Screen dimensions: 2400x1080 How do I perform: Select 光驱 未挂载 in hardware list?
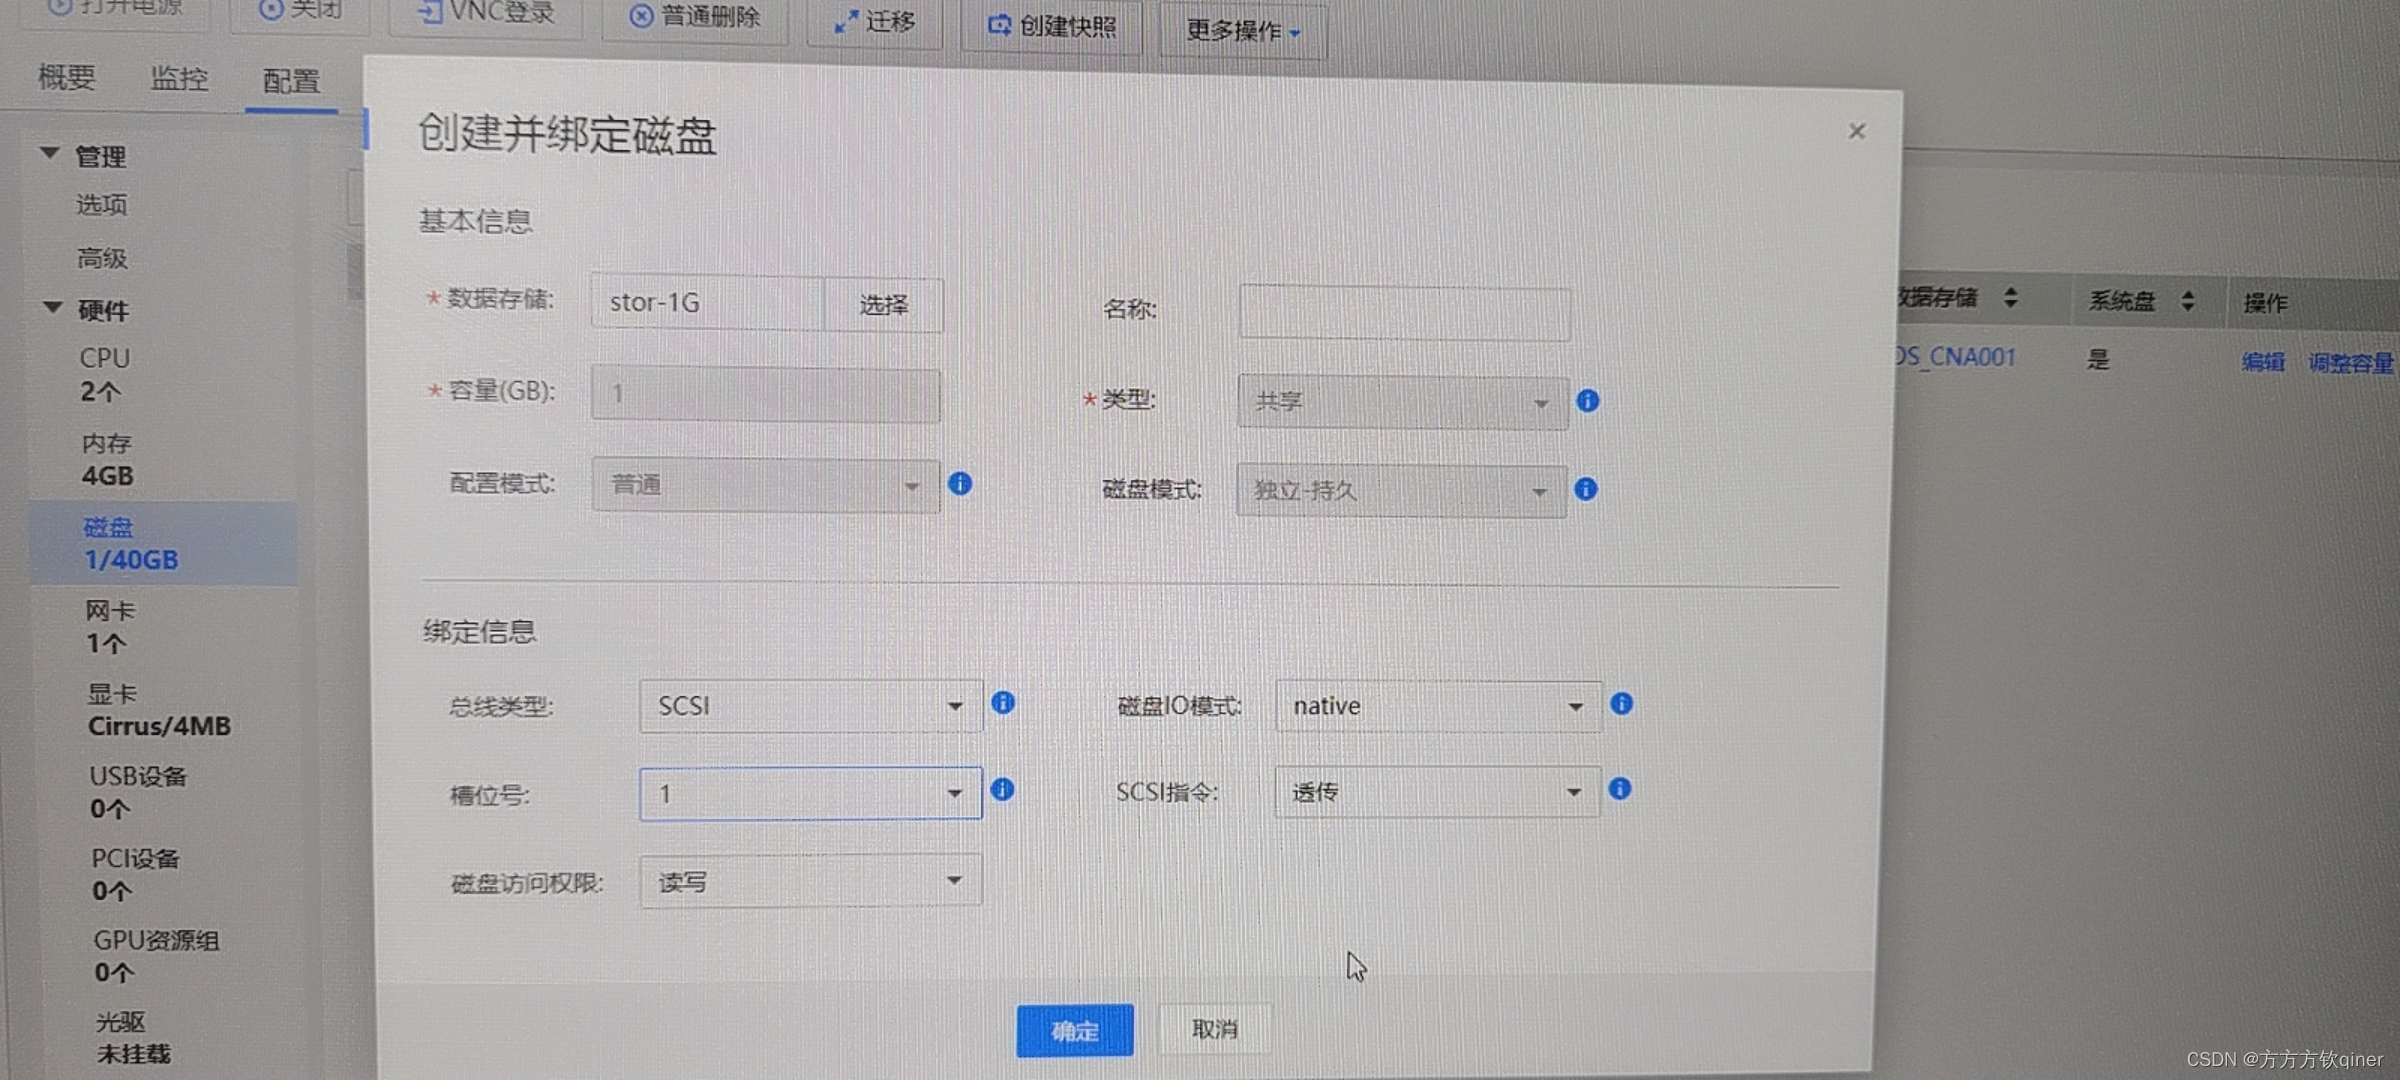(x=133, y=1038)
